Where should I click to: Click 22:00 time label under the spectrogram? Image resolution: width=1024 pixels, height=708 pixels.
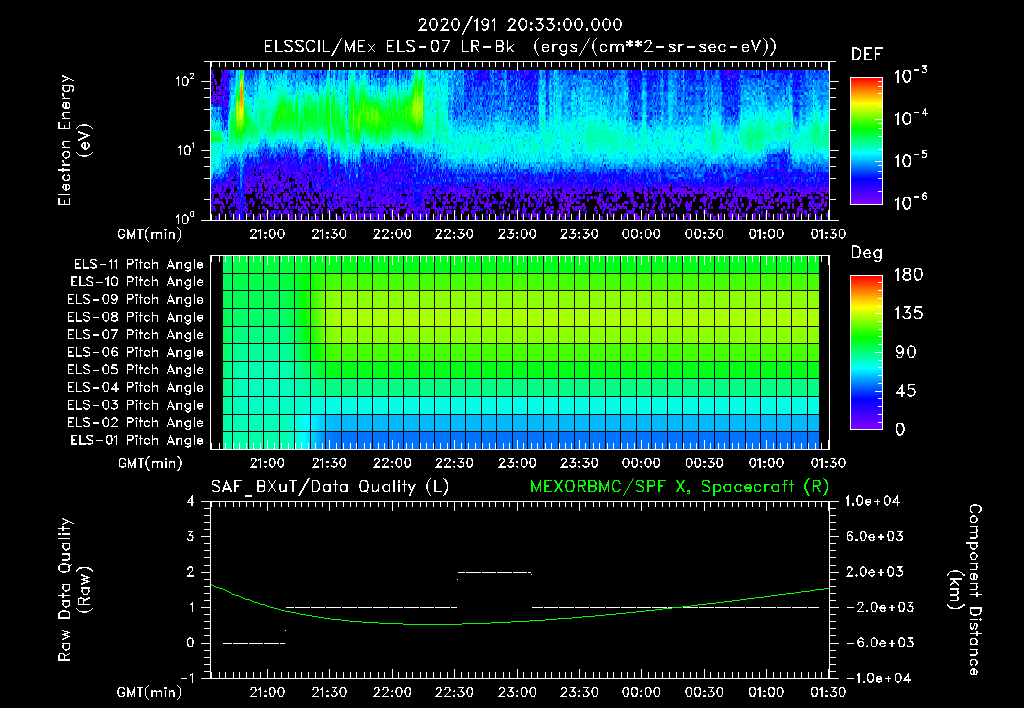pyautogui.click(x=392, y=234)
